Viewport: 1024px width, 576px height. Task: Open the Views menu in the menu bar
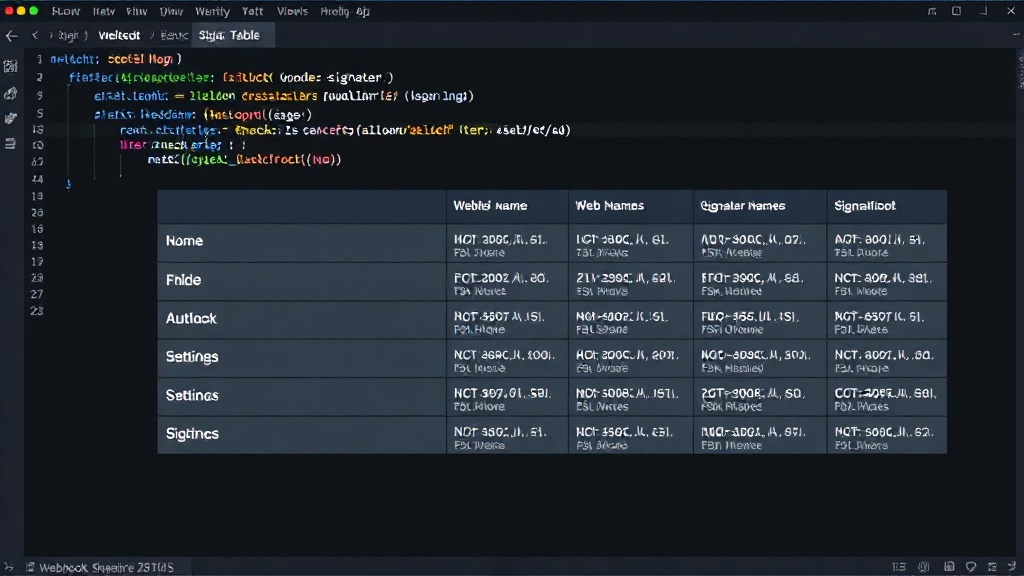[x=292, y=11]
